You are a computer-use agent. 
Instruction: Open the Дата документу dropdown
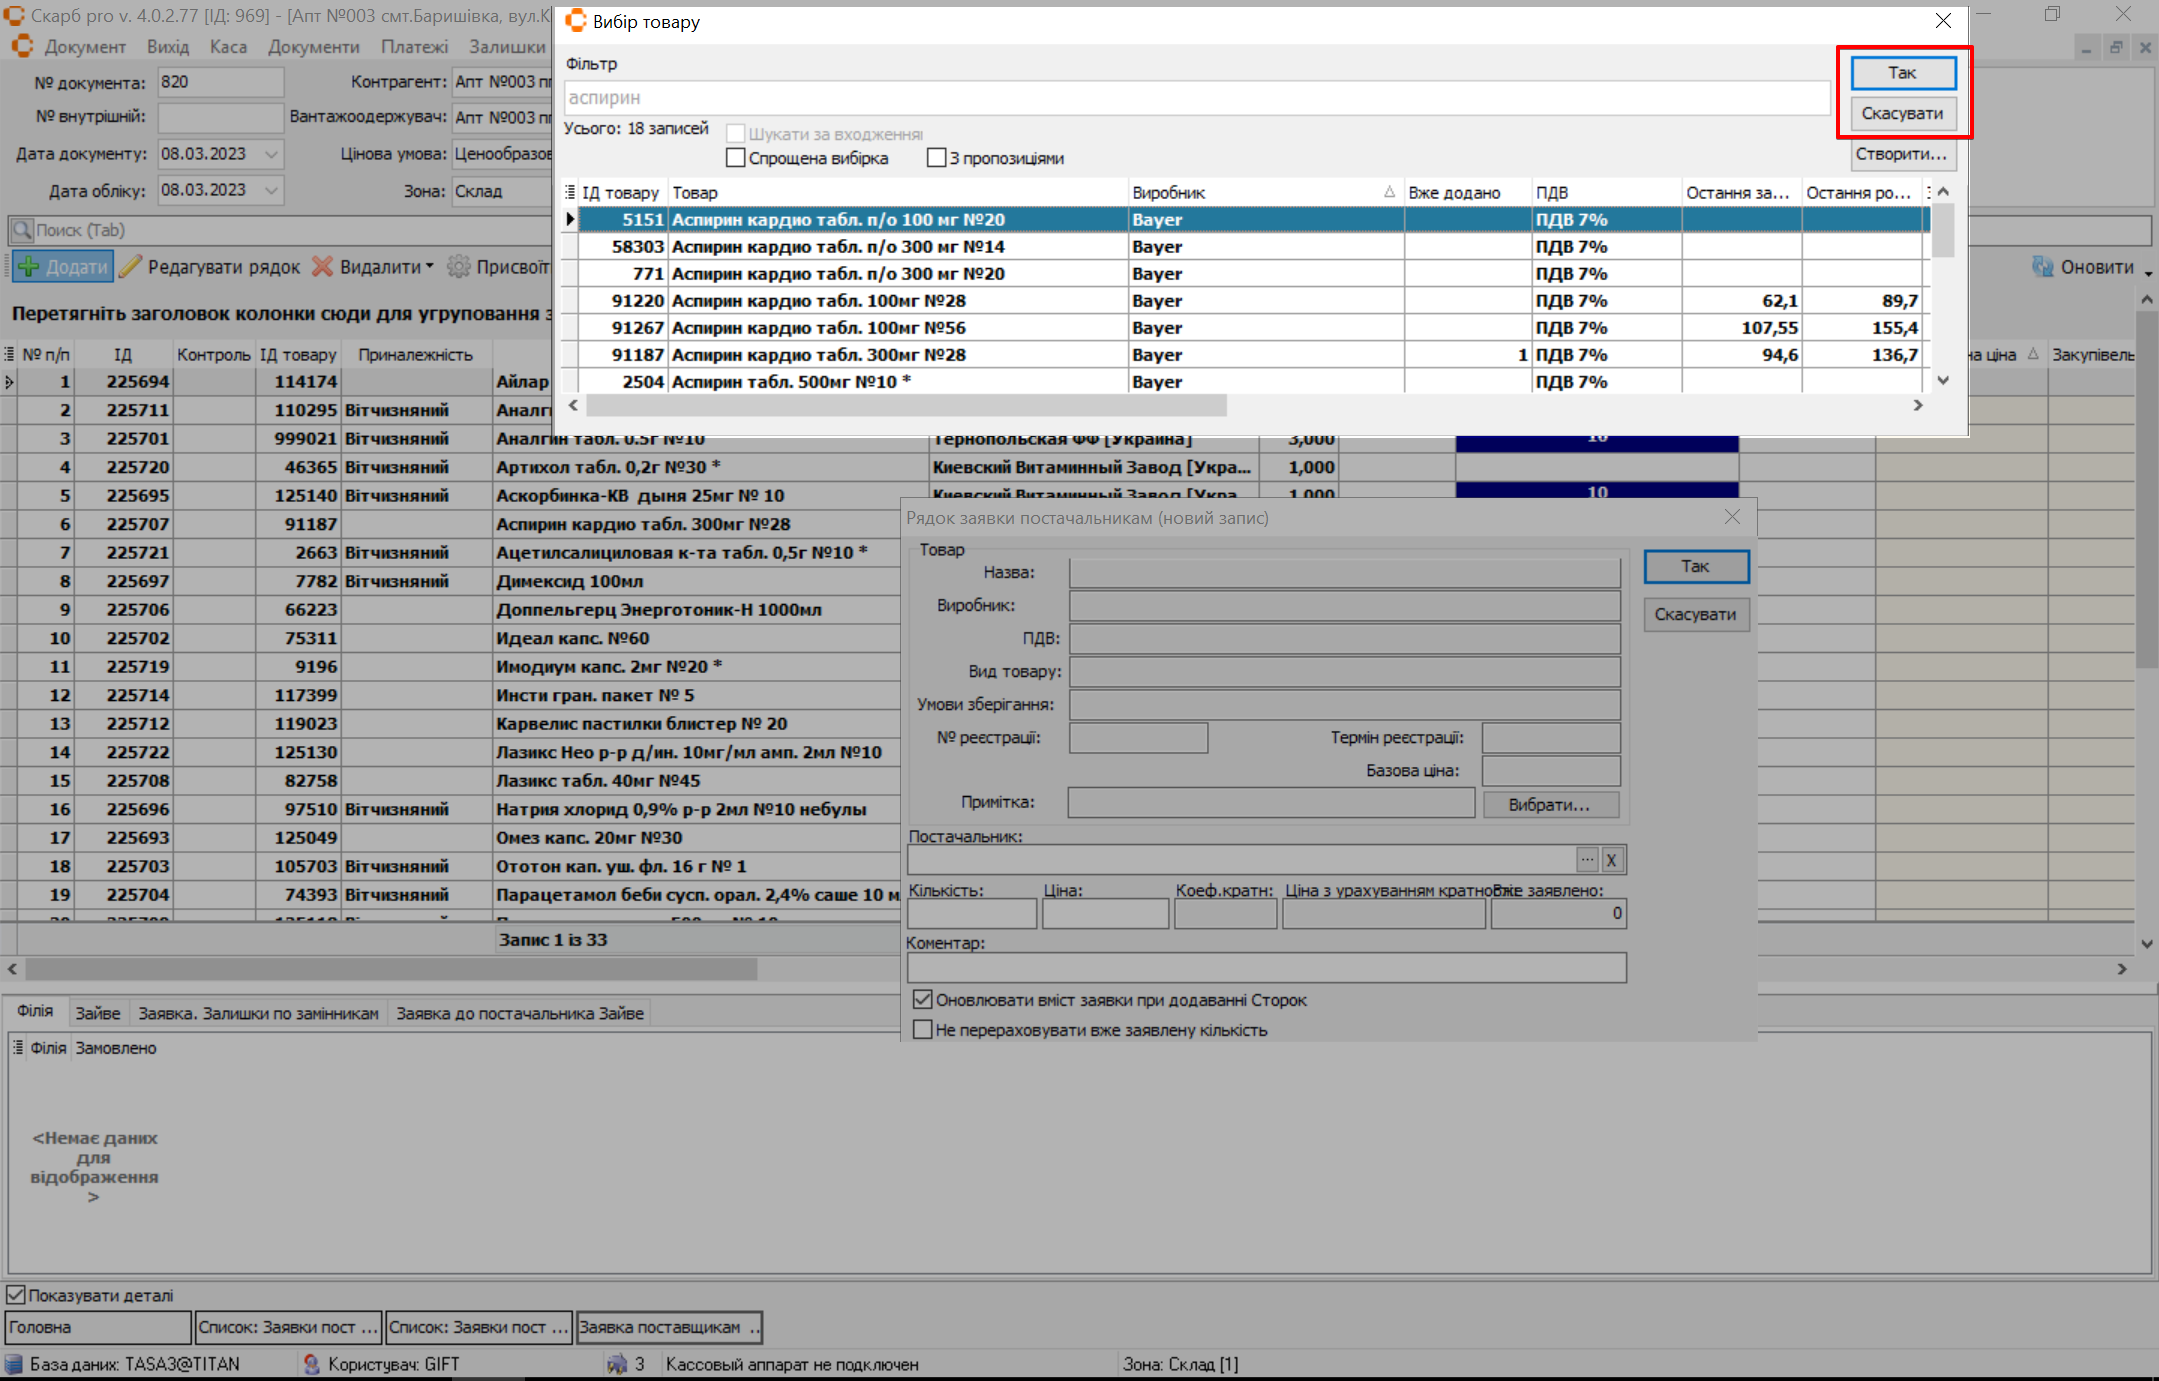271,154
